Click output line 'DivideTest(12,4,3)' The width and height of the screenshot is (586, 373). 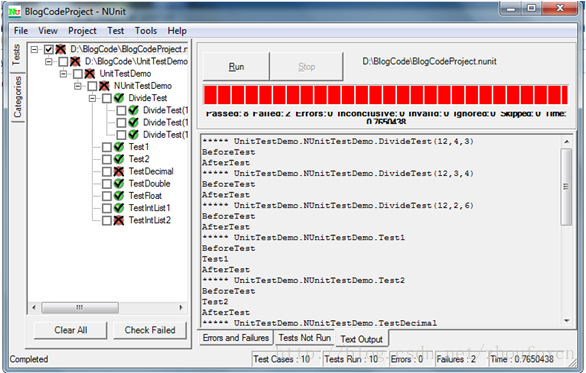click(426, 142)
